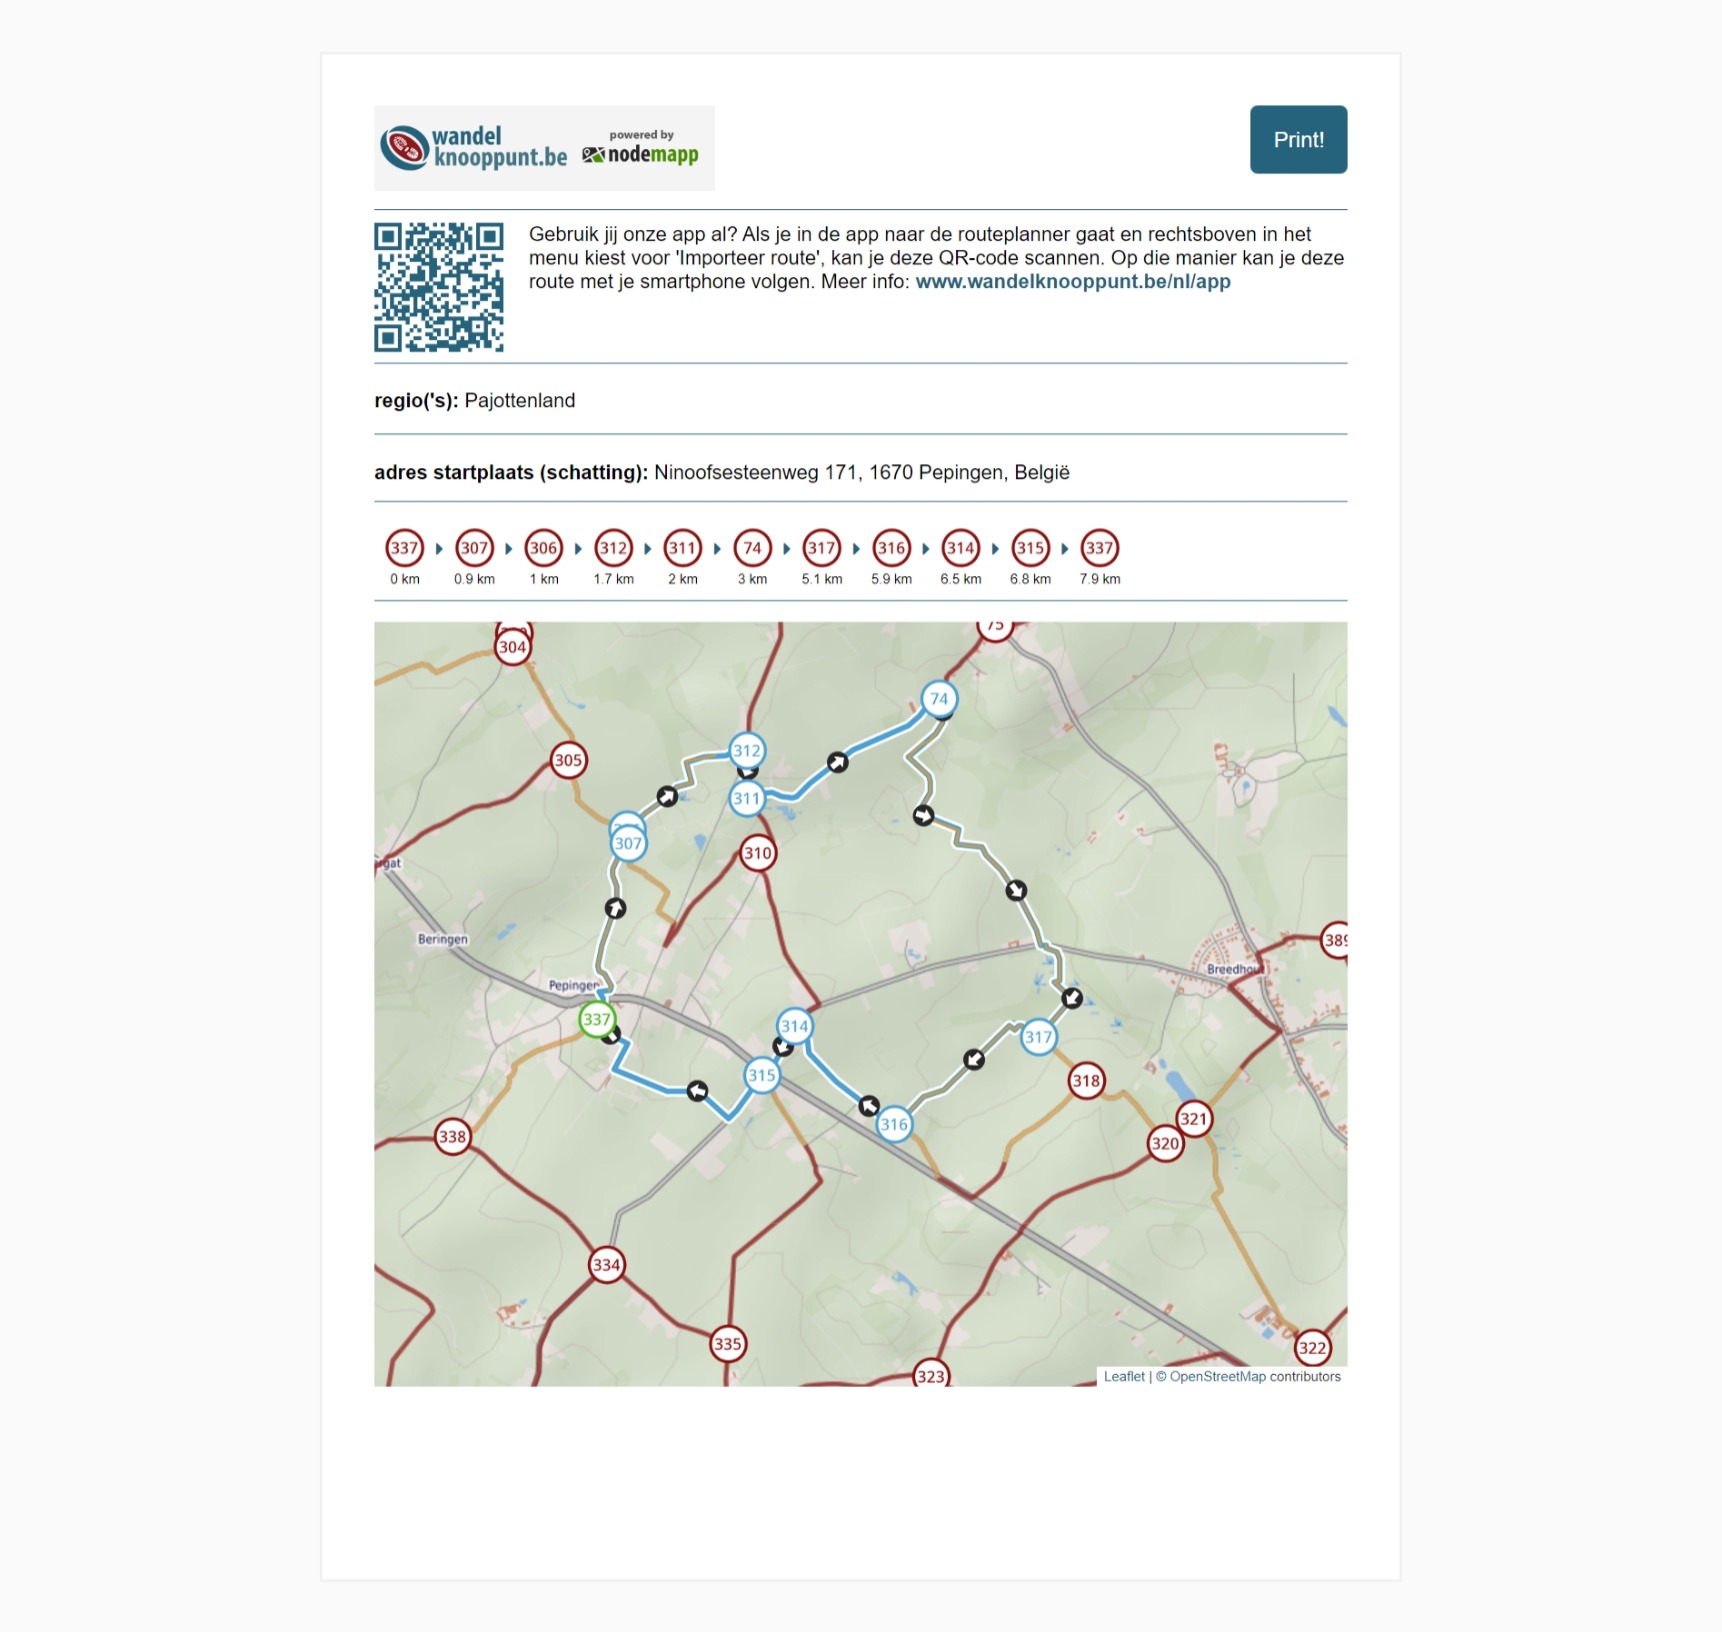Click blue map marker 314

coord(794,1026)
